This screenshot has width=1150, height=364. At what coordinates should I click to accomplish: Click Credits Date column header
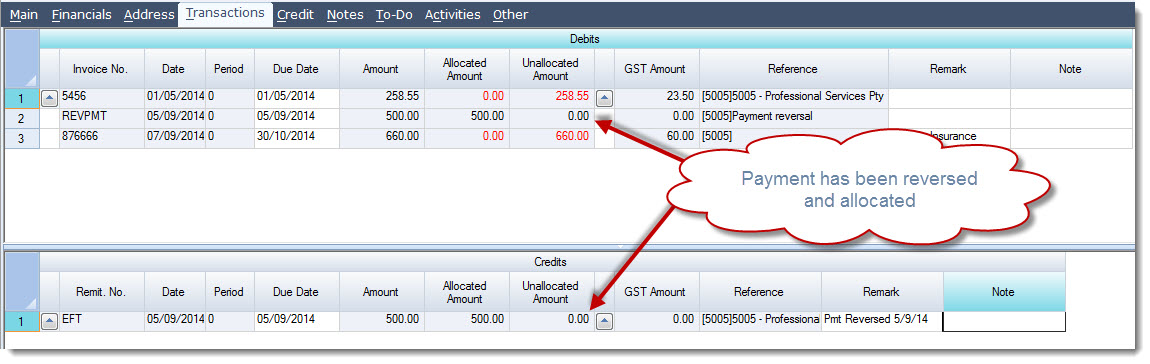click(x=174, y=291)
